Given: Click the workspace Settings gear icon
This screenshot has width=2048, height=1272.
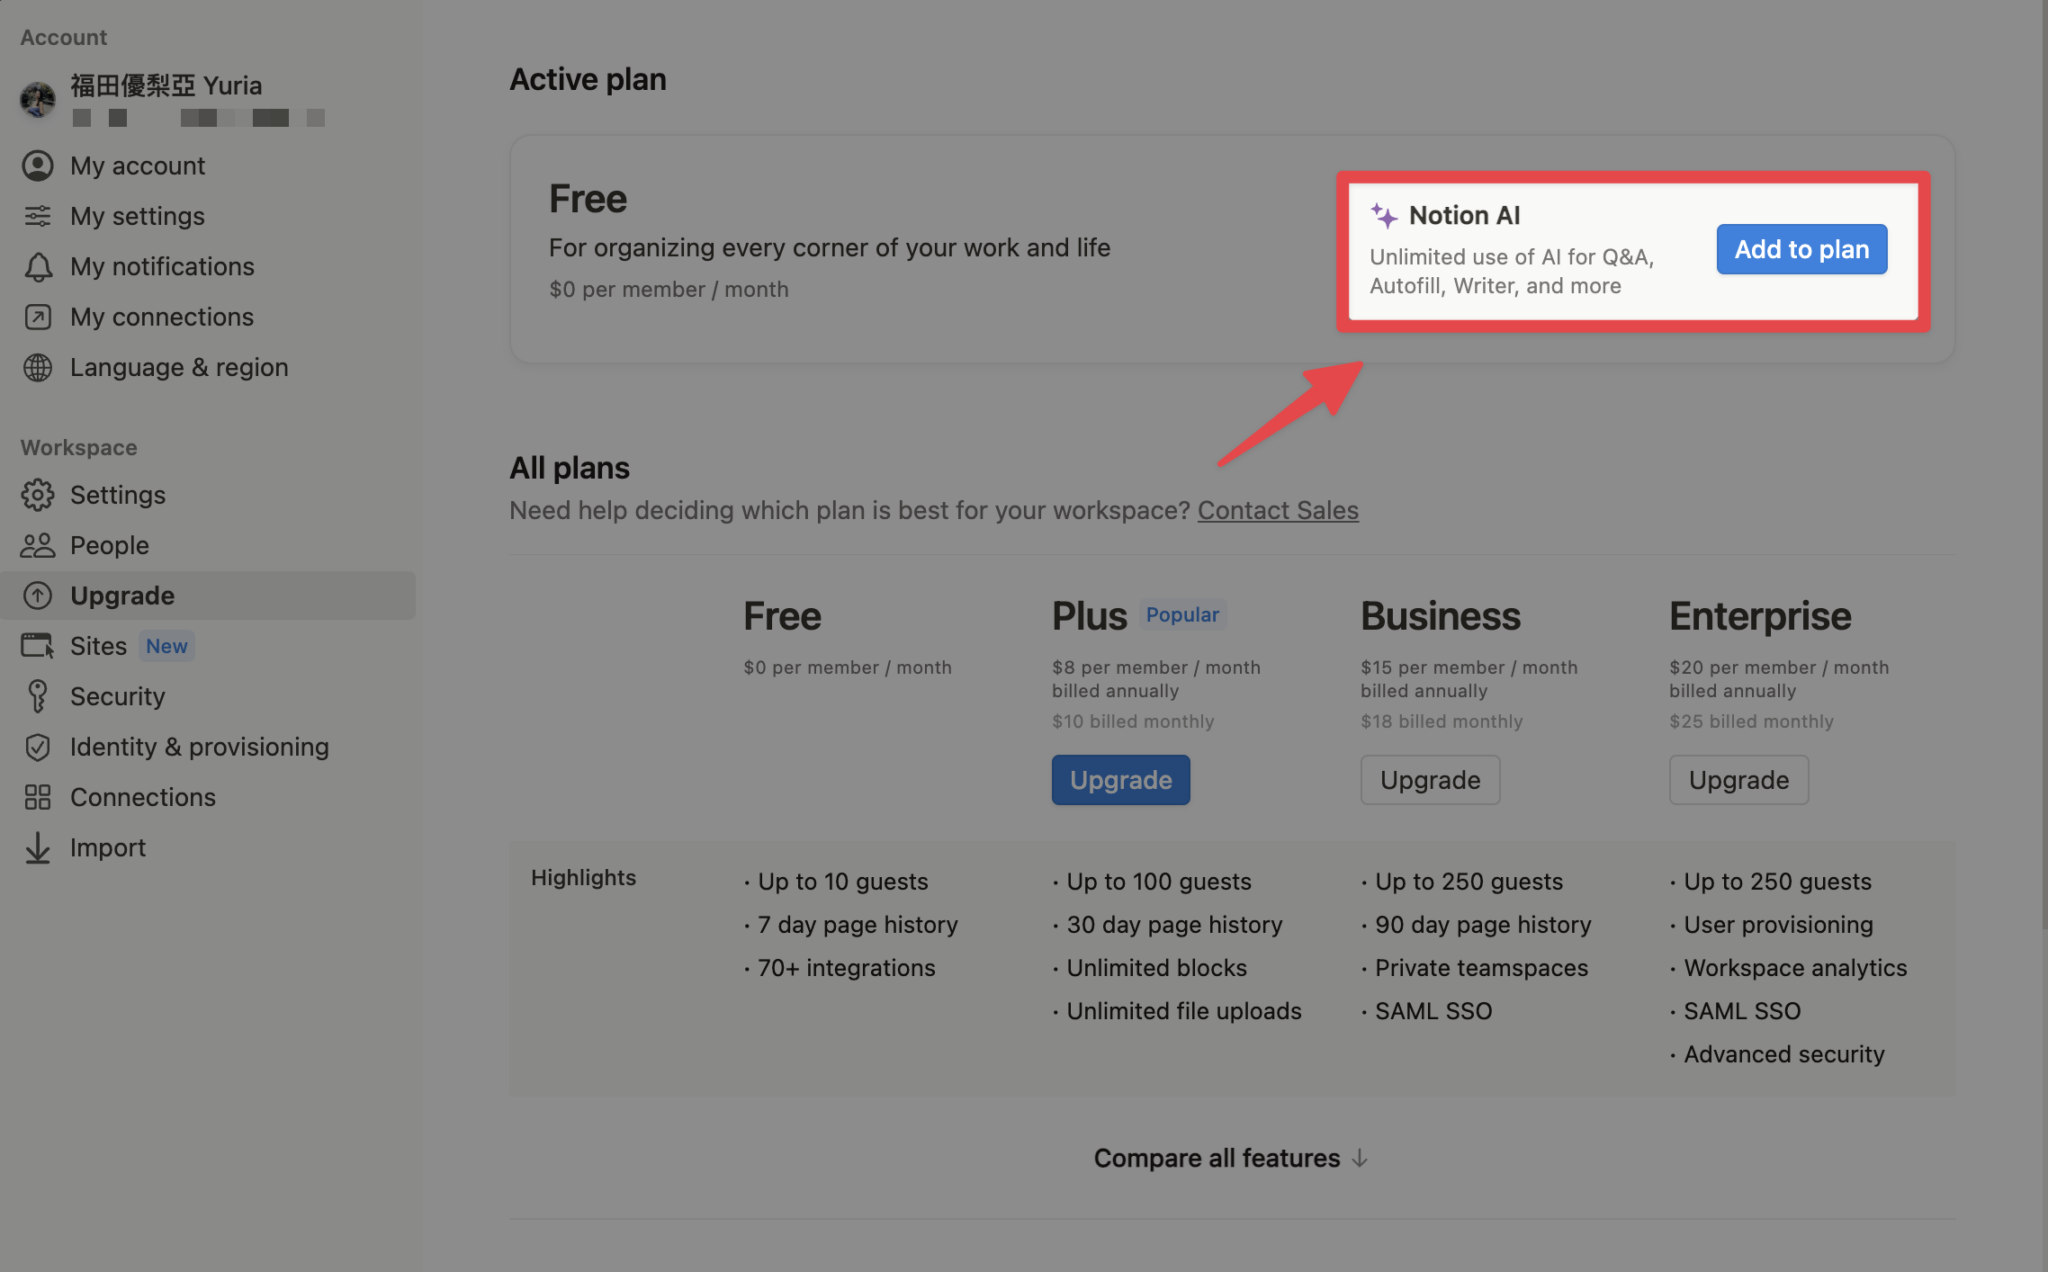Looking at the screenshot, I should point(38,495).
